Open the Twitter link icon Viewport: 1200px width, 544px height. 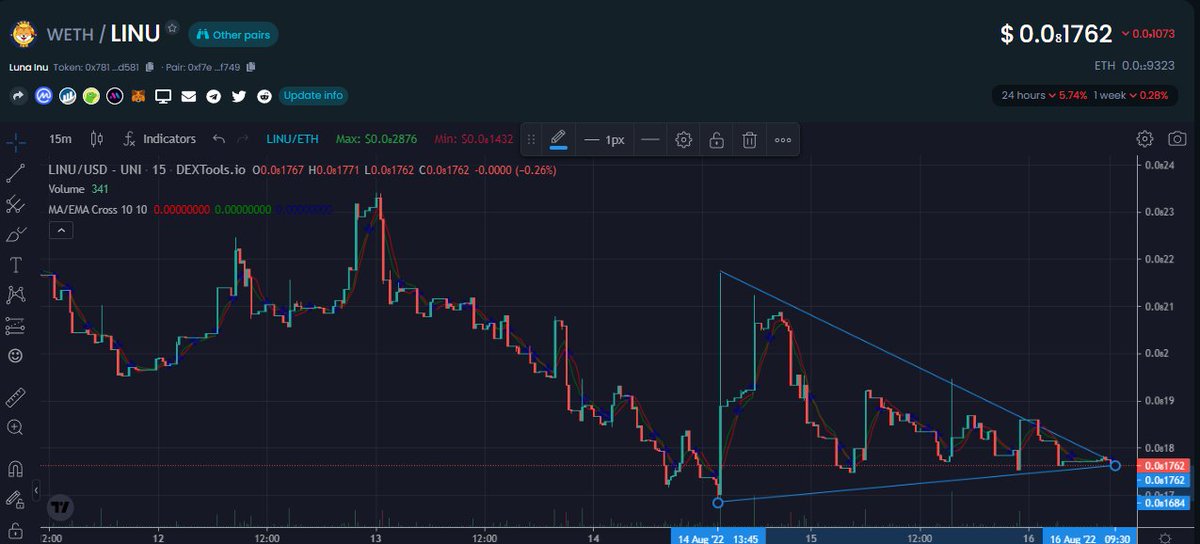point(238,96)
